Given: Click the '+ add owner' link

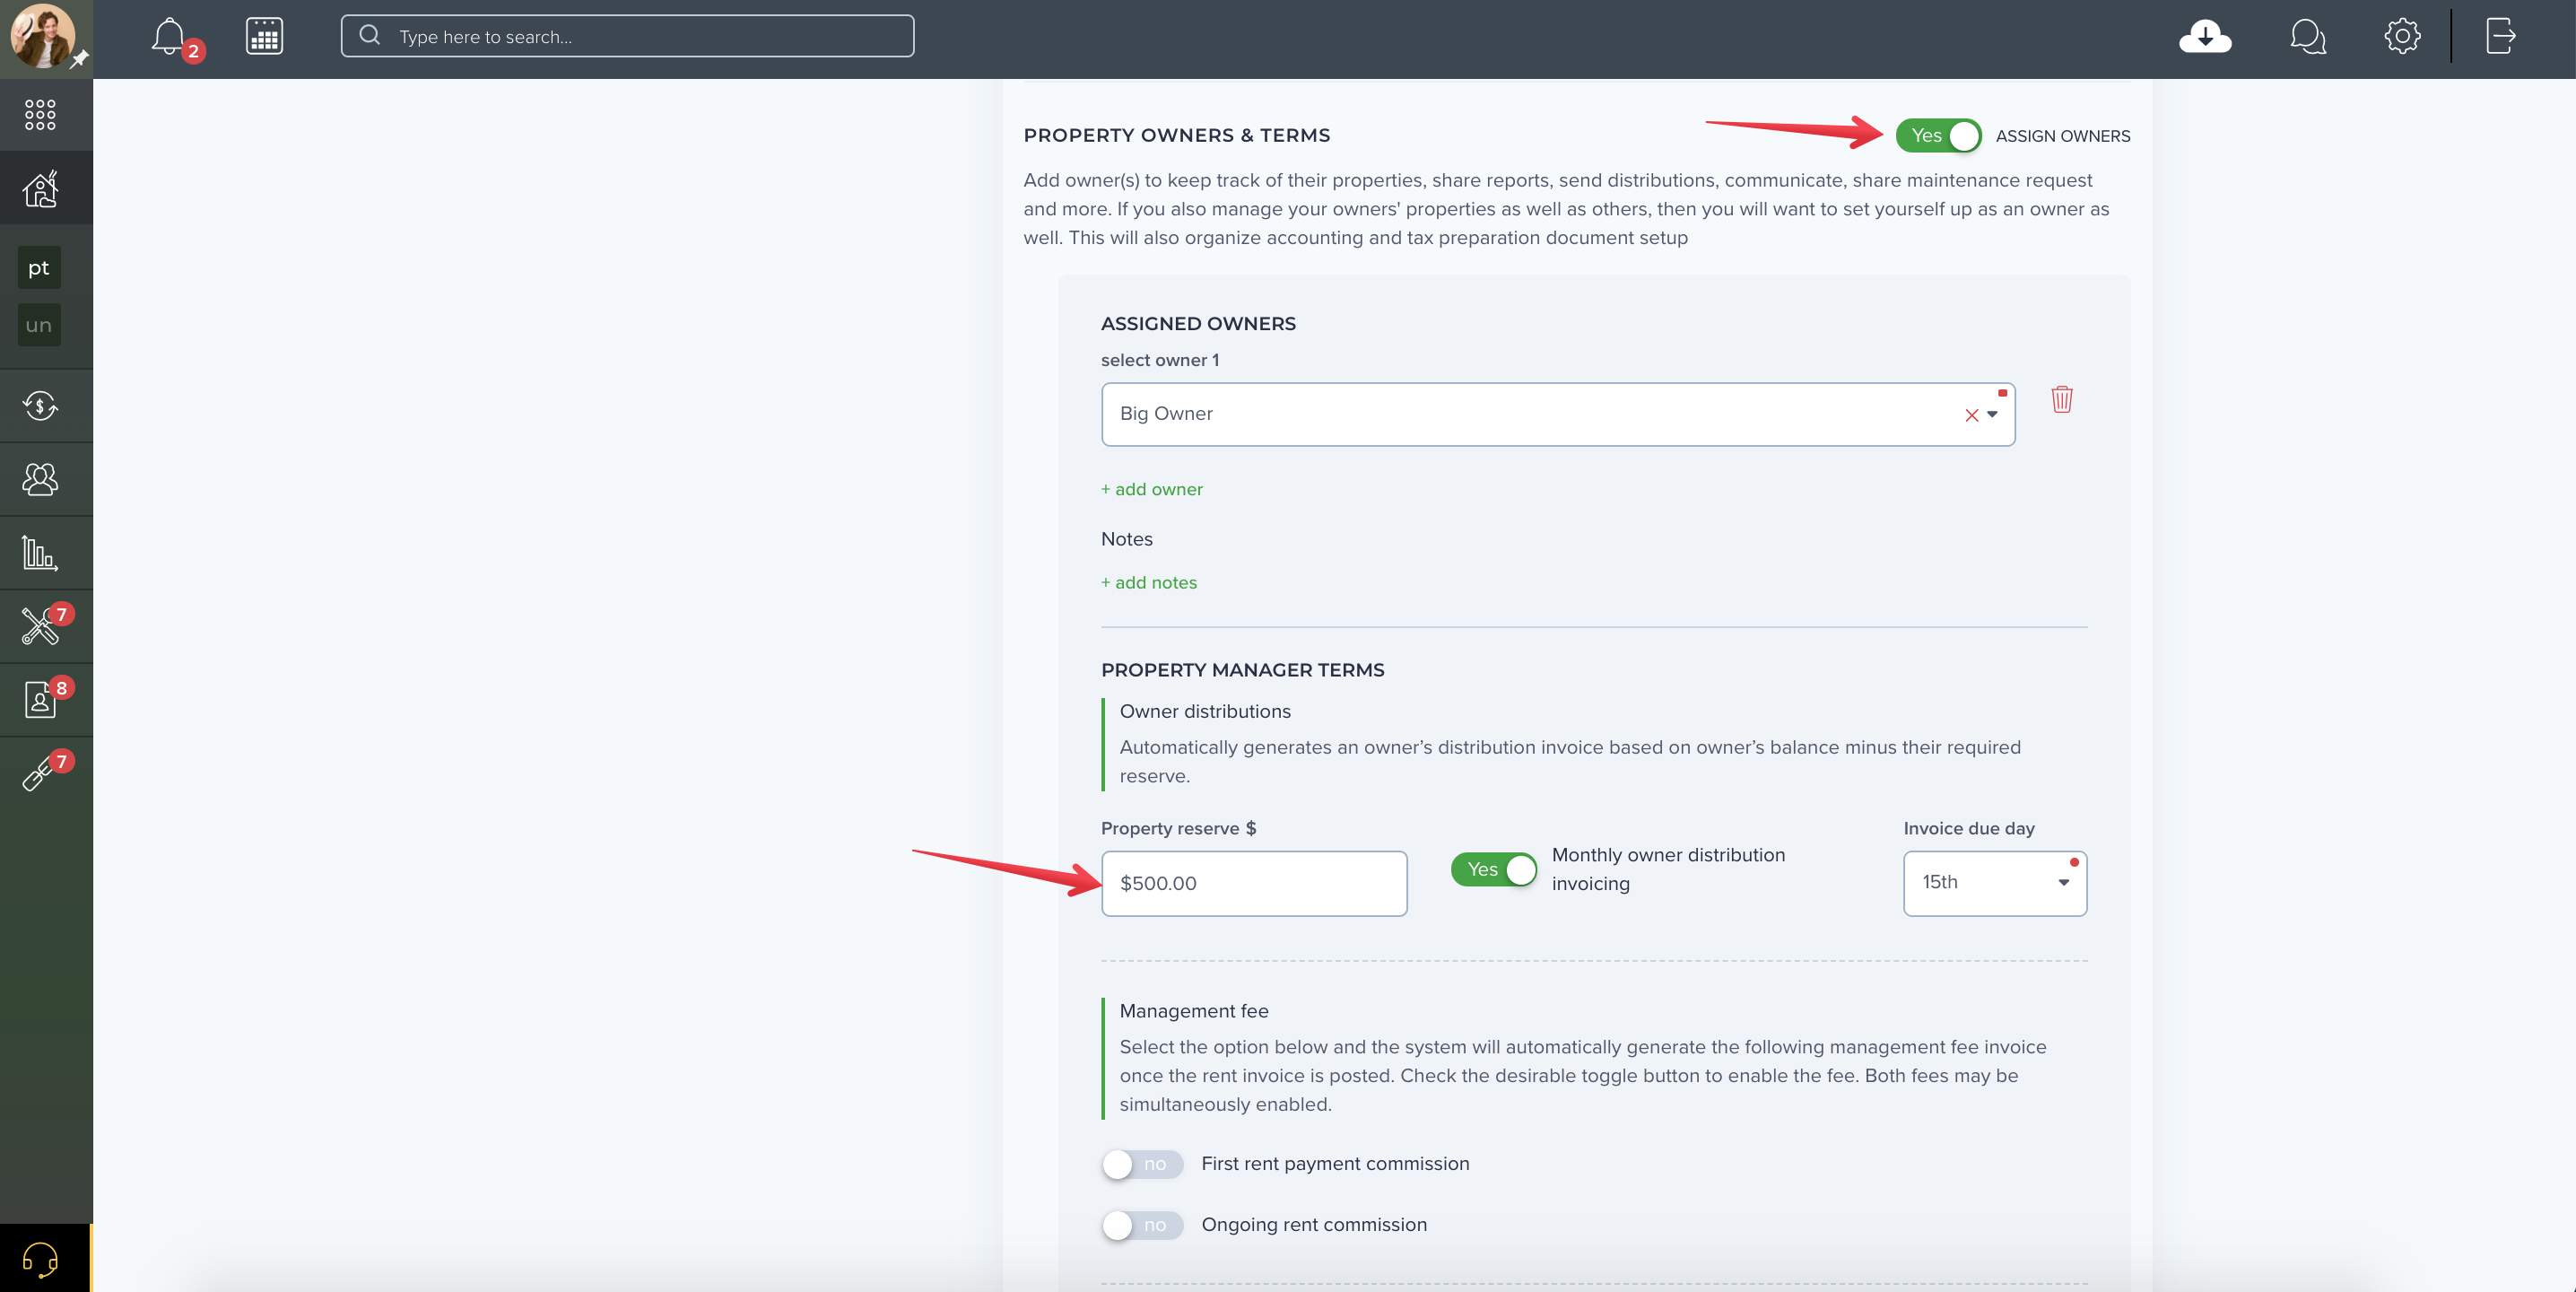Looking at the screenshot, I should (1152, 490).
